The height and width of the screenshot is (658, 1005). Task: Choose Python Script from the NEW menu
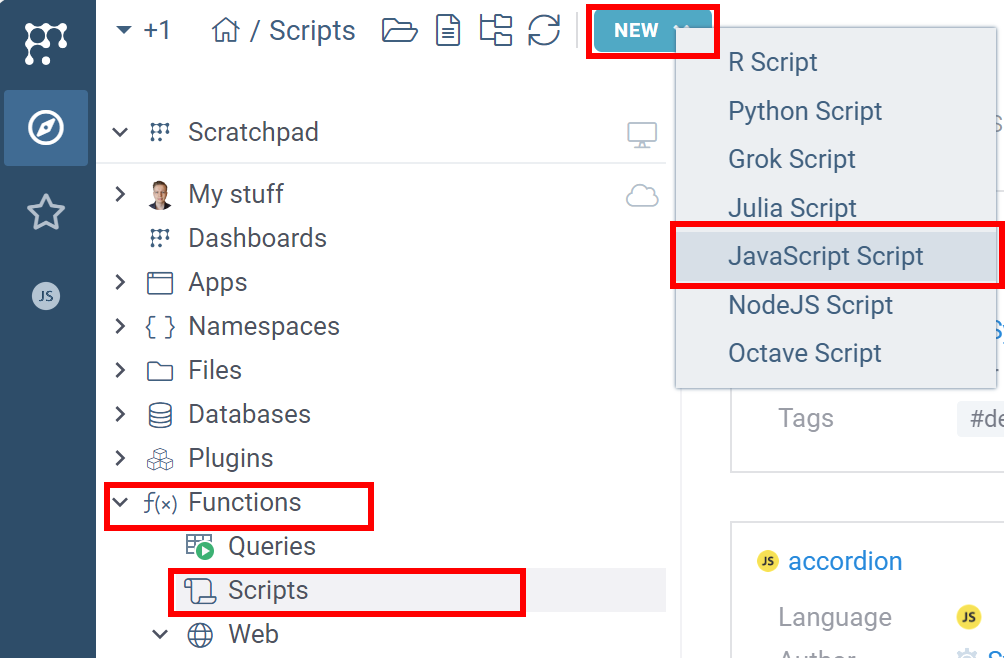[803, 111]
